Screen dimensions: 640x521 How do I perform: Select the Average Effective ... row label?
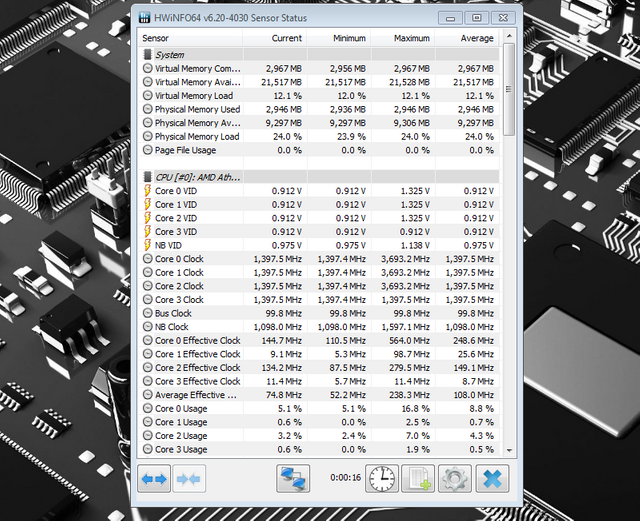[x=196, y=395]
